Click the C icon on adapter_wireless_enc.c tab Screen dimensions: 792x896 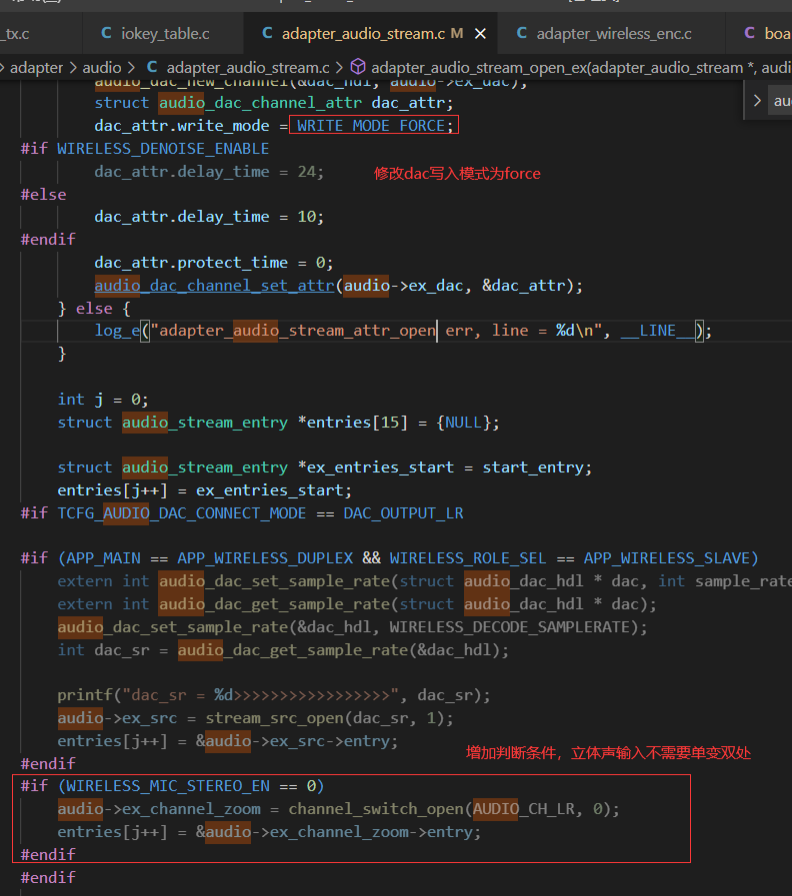(x=522, y=33)
